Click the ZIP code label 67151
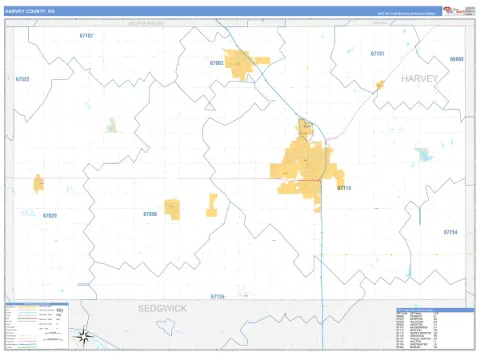The height and width of the screenshot is (360, 480). click(377, 54)
